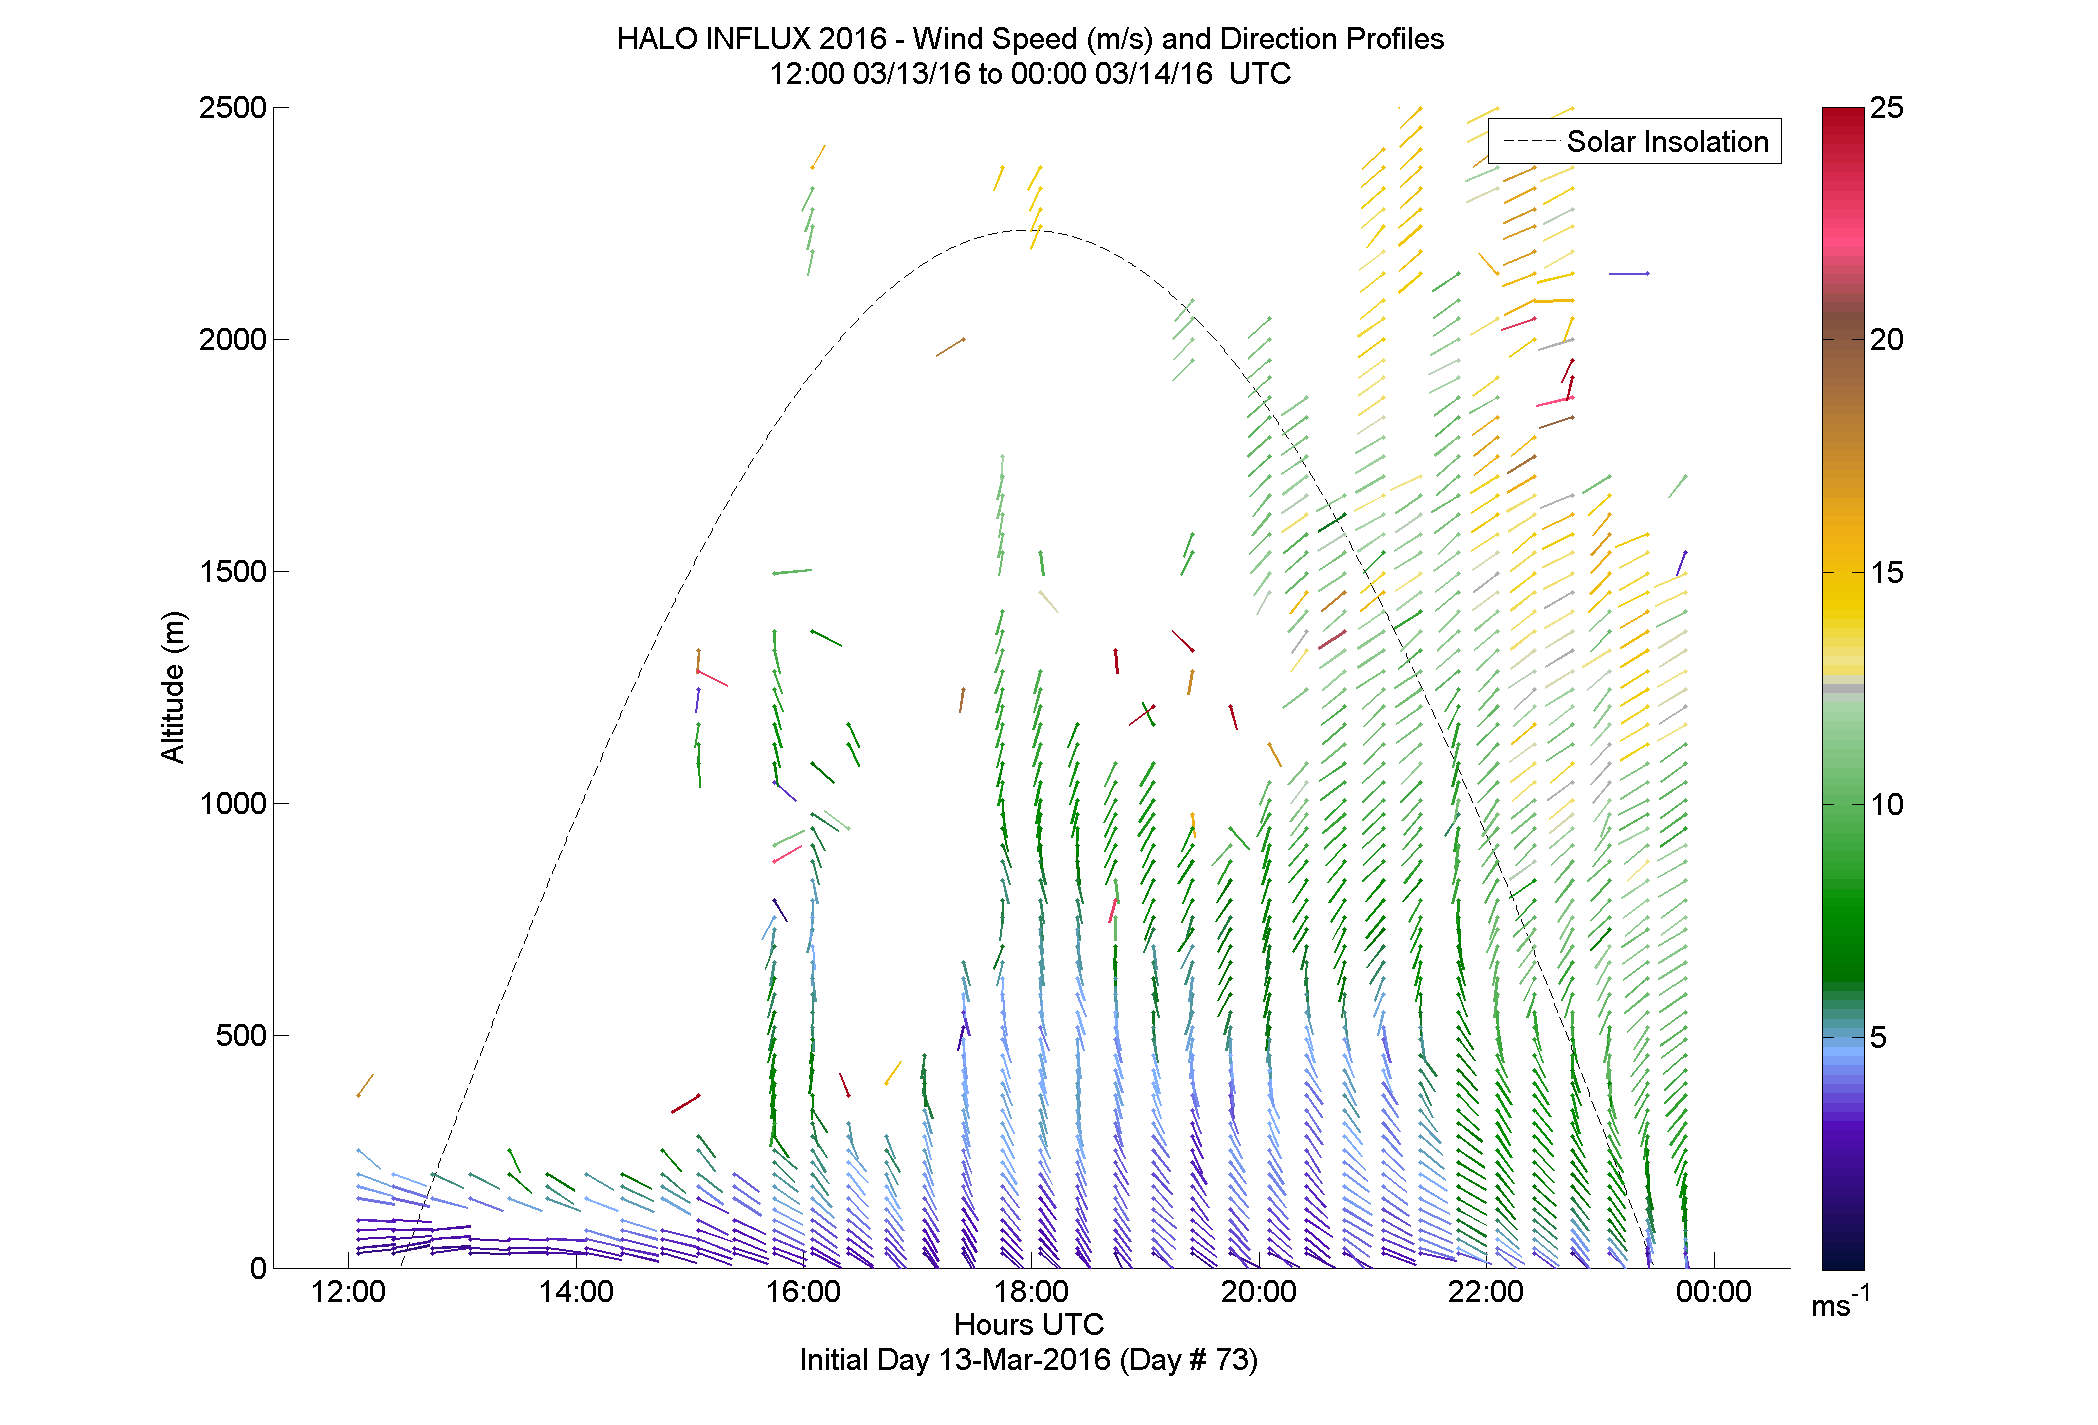Click the 20:00 x-axis tick label
This screenshot has height=1425, width=2098.
(1258, 1291)
